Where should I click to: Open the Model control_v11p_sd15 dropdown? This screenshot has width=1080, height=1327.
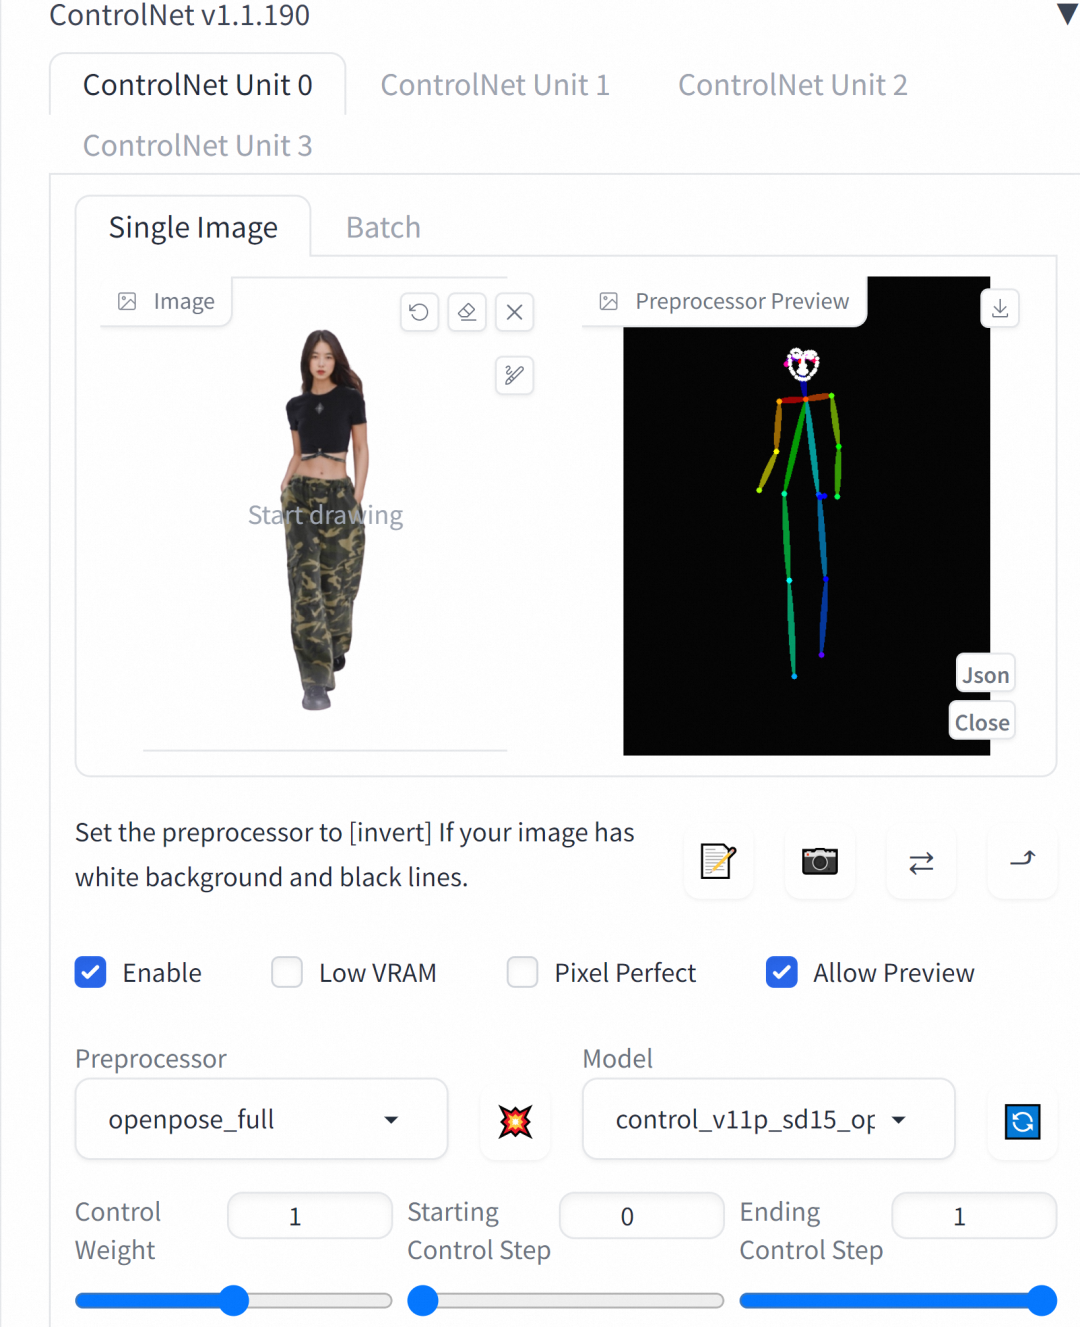coord(768,1119)
